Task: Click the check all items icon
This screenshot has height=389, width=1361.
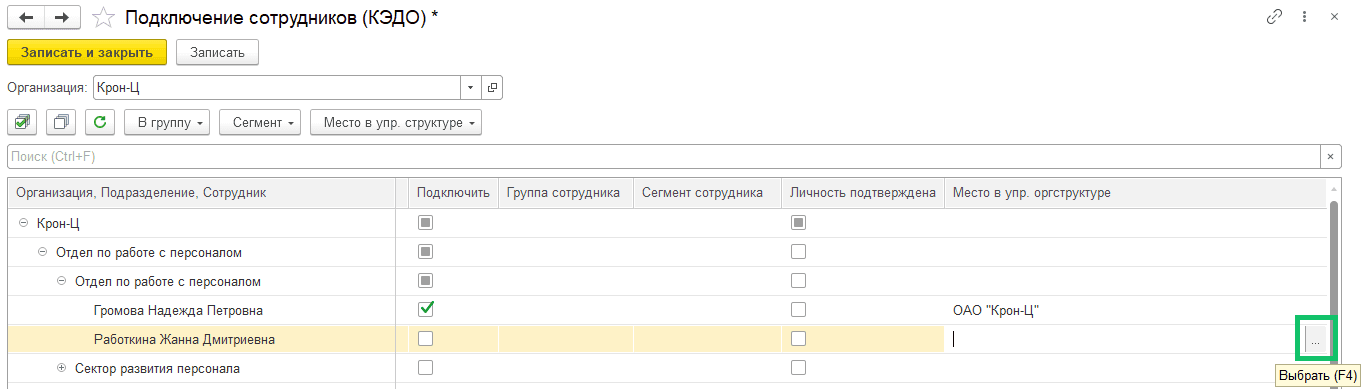Action: click(23, 123)
